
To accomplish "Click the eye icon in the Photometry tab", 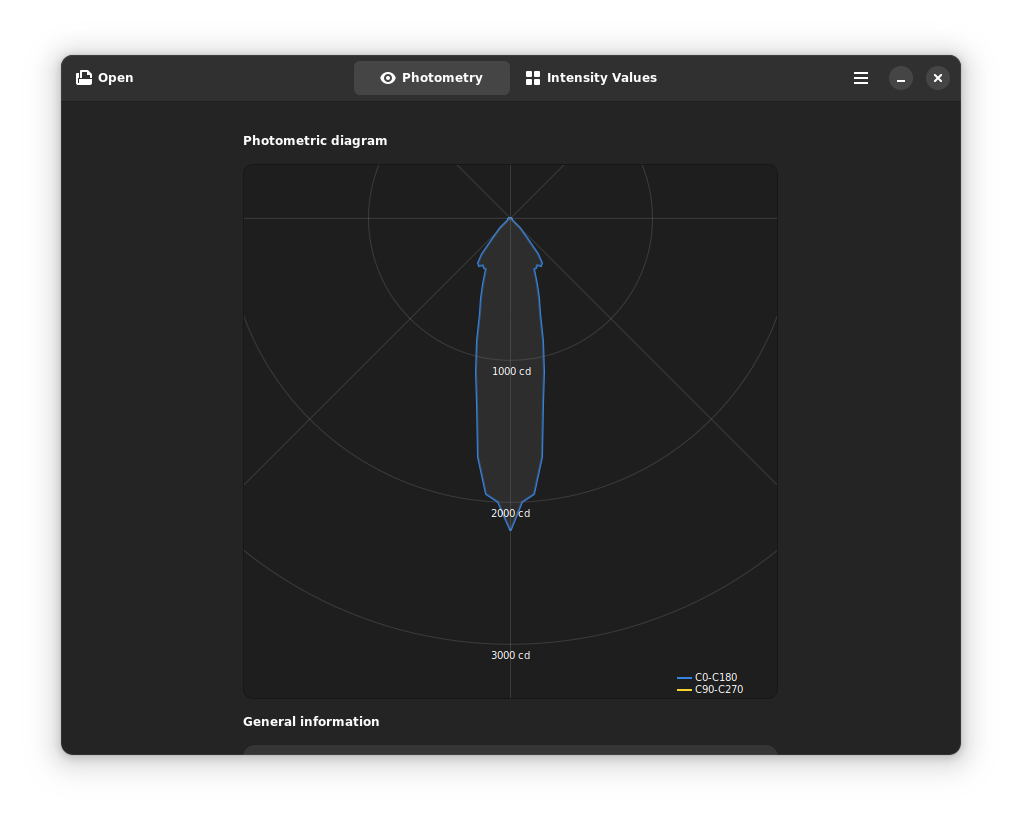I will pyautogui.click(x=387, y=77).
